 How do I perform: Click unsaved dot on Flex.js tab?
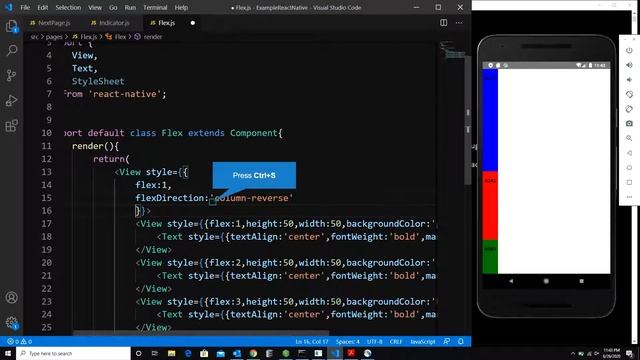(193, 23)
